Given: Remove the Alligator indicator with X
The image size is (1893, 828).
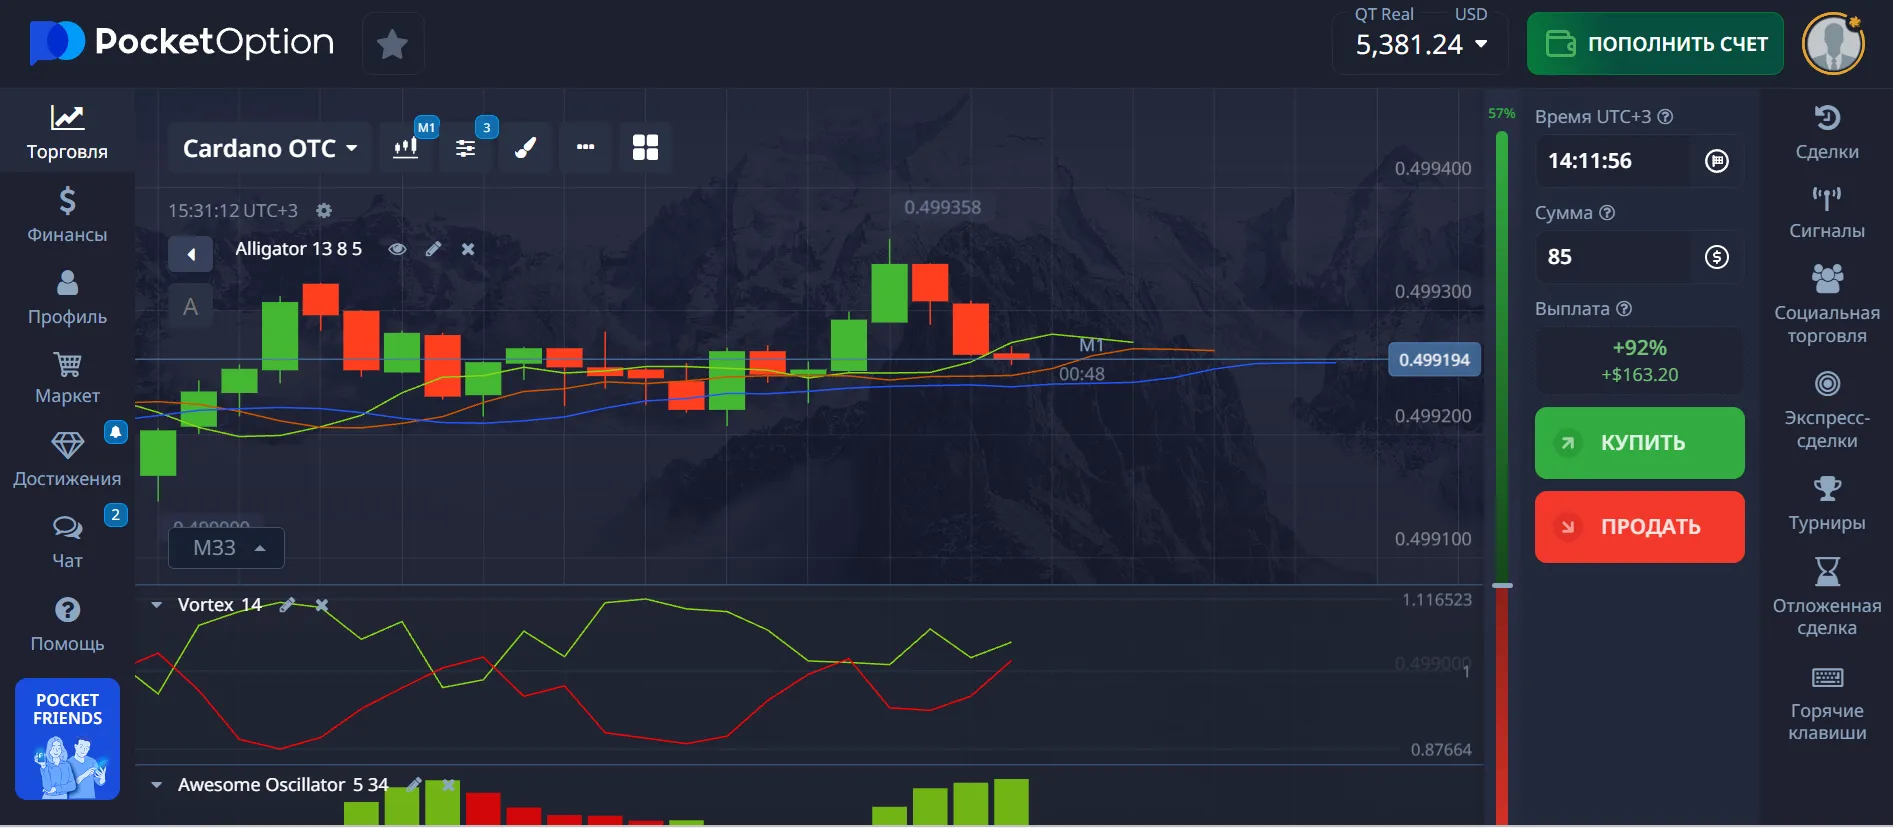Looking at the screenshot, I should [x=468, y=249].
